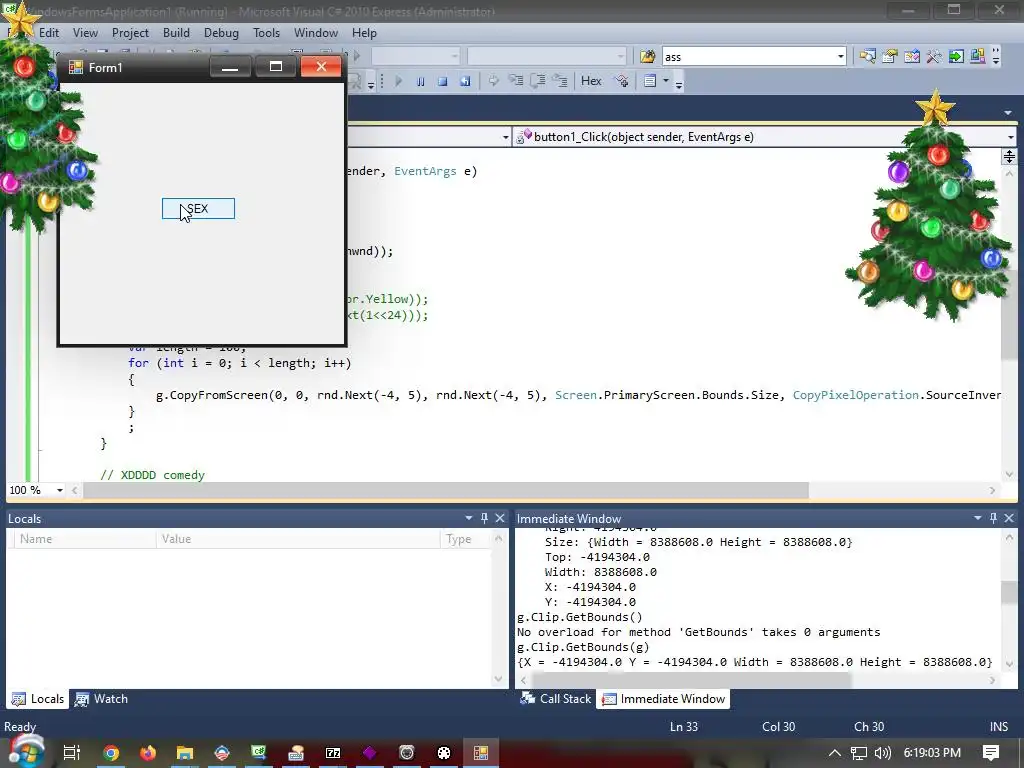The width and height of the screenshot is (1024, 768).
Task: Click the editor horizontal scrollbar thumb
Action: click(x=445, y=490)
